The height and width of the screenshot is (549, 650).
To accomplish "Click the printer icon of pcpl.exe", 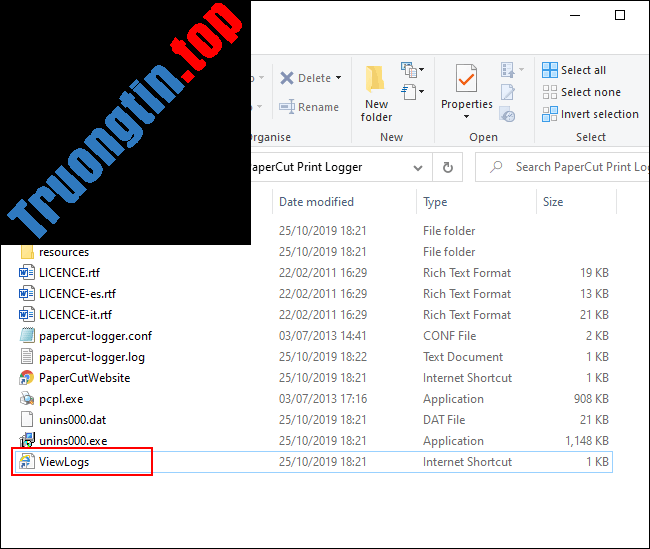I will [x=27, y=398].
